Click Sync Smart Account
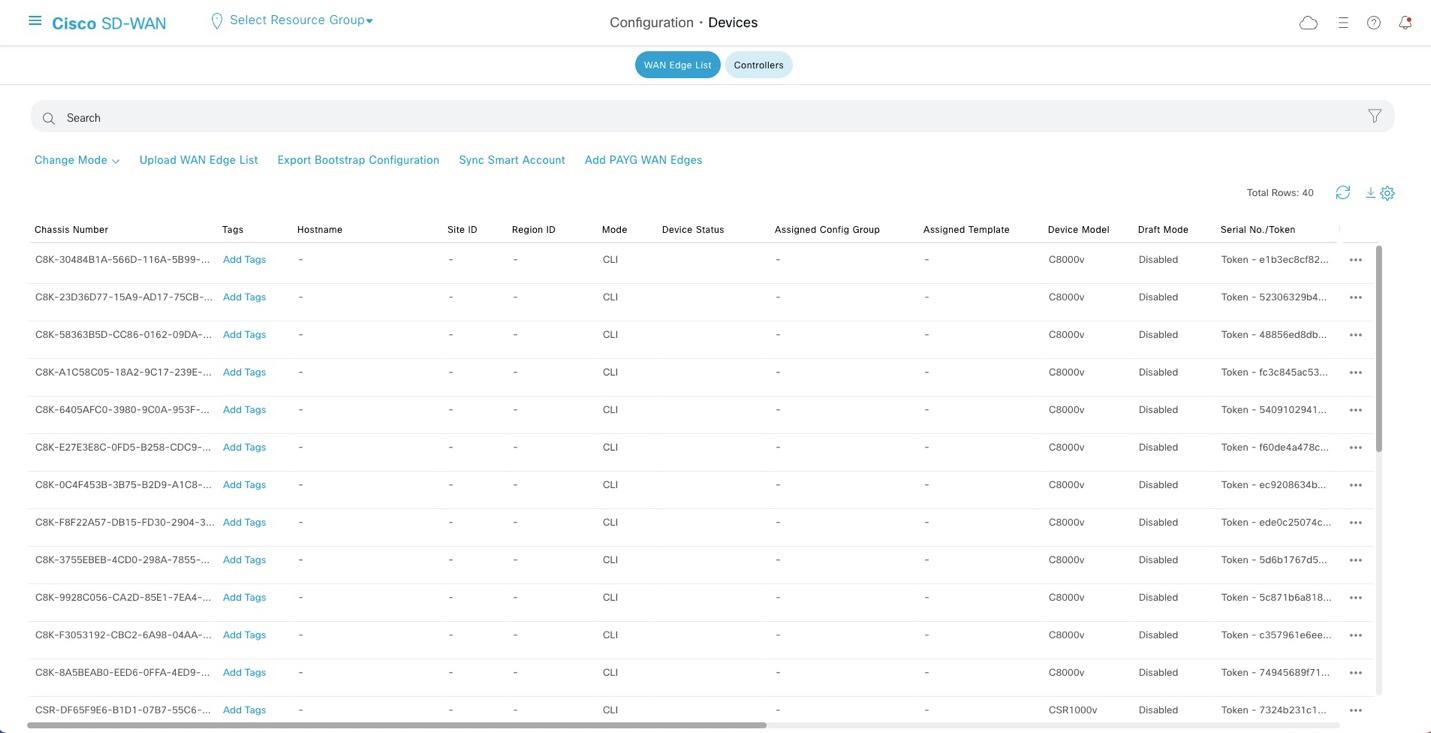 (x=512, y=160)
